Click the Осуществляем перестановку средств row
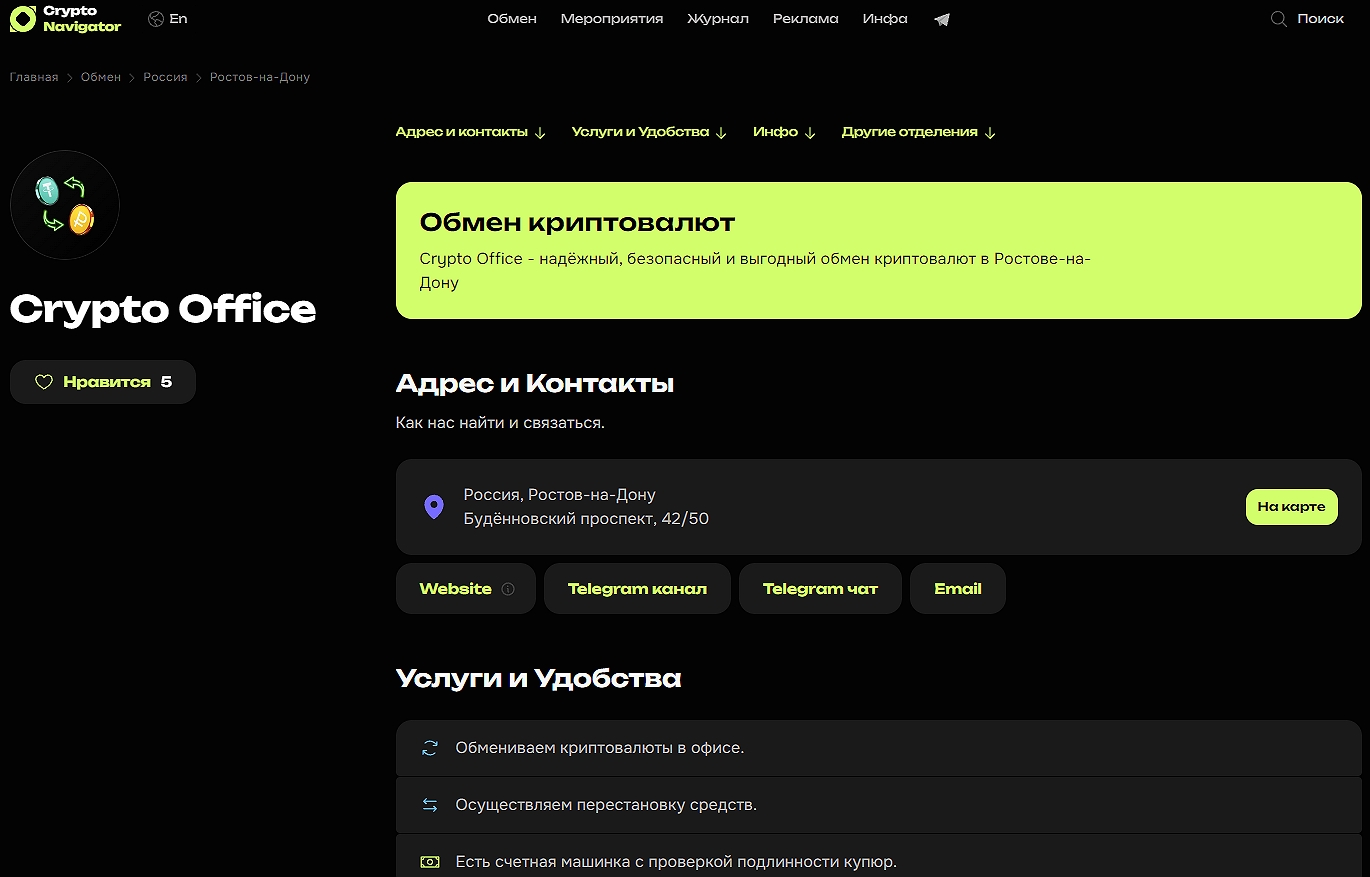 point(879,805)
